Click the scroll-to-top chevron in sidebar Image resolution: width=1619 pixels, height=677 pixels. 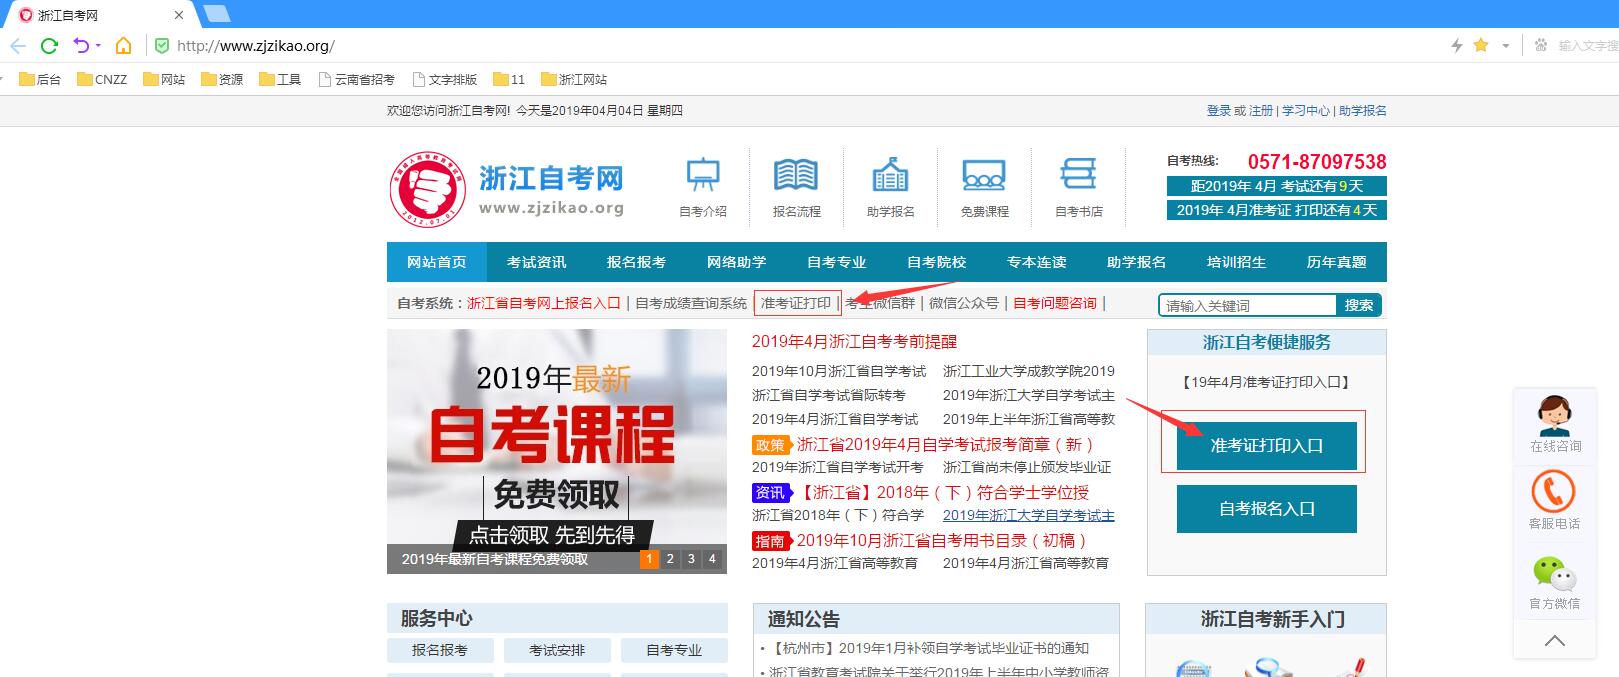[1554, 640]
